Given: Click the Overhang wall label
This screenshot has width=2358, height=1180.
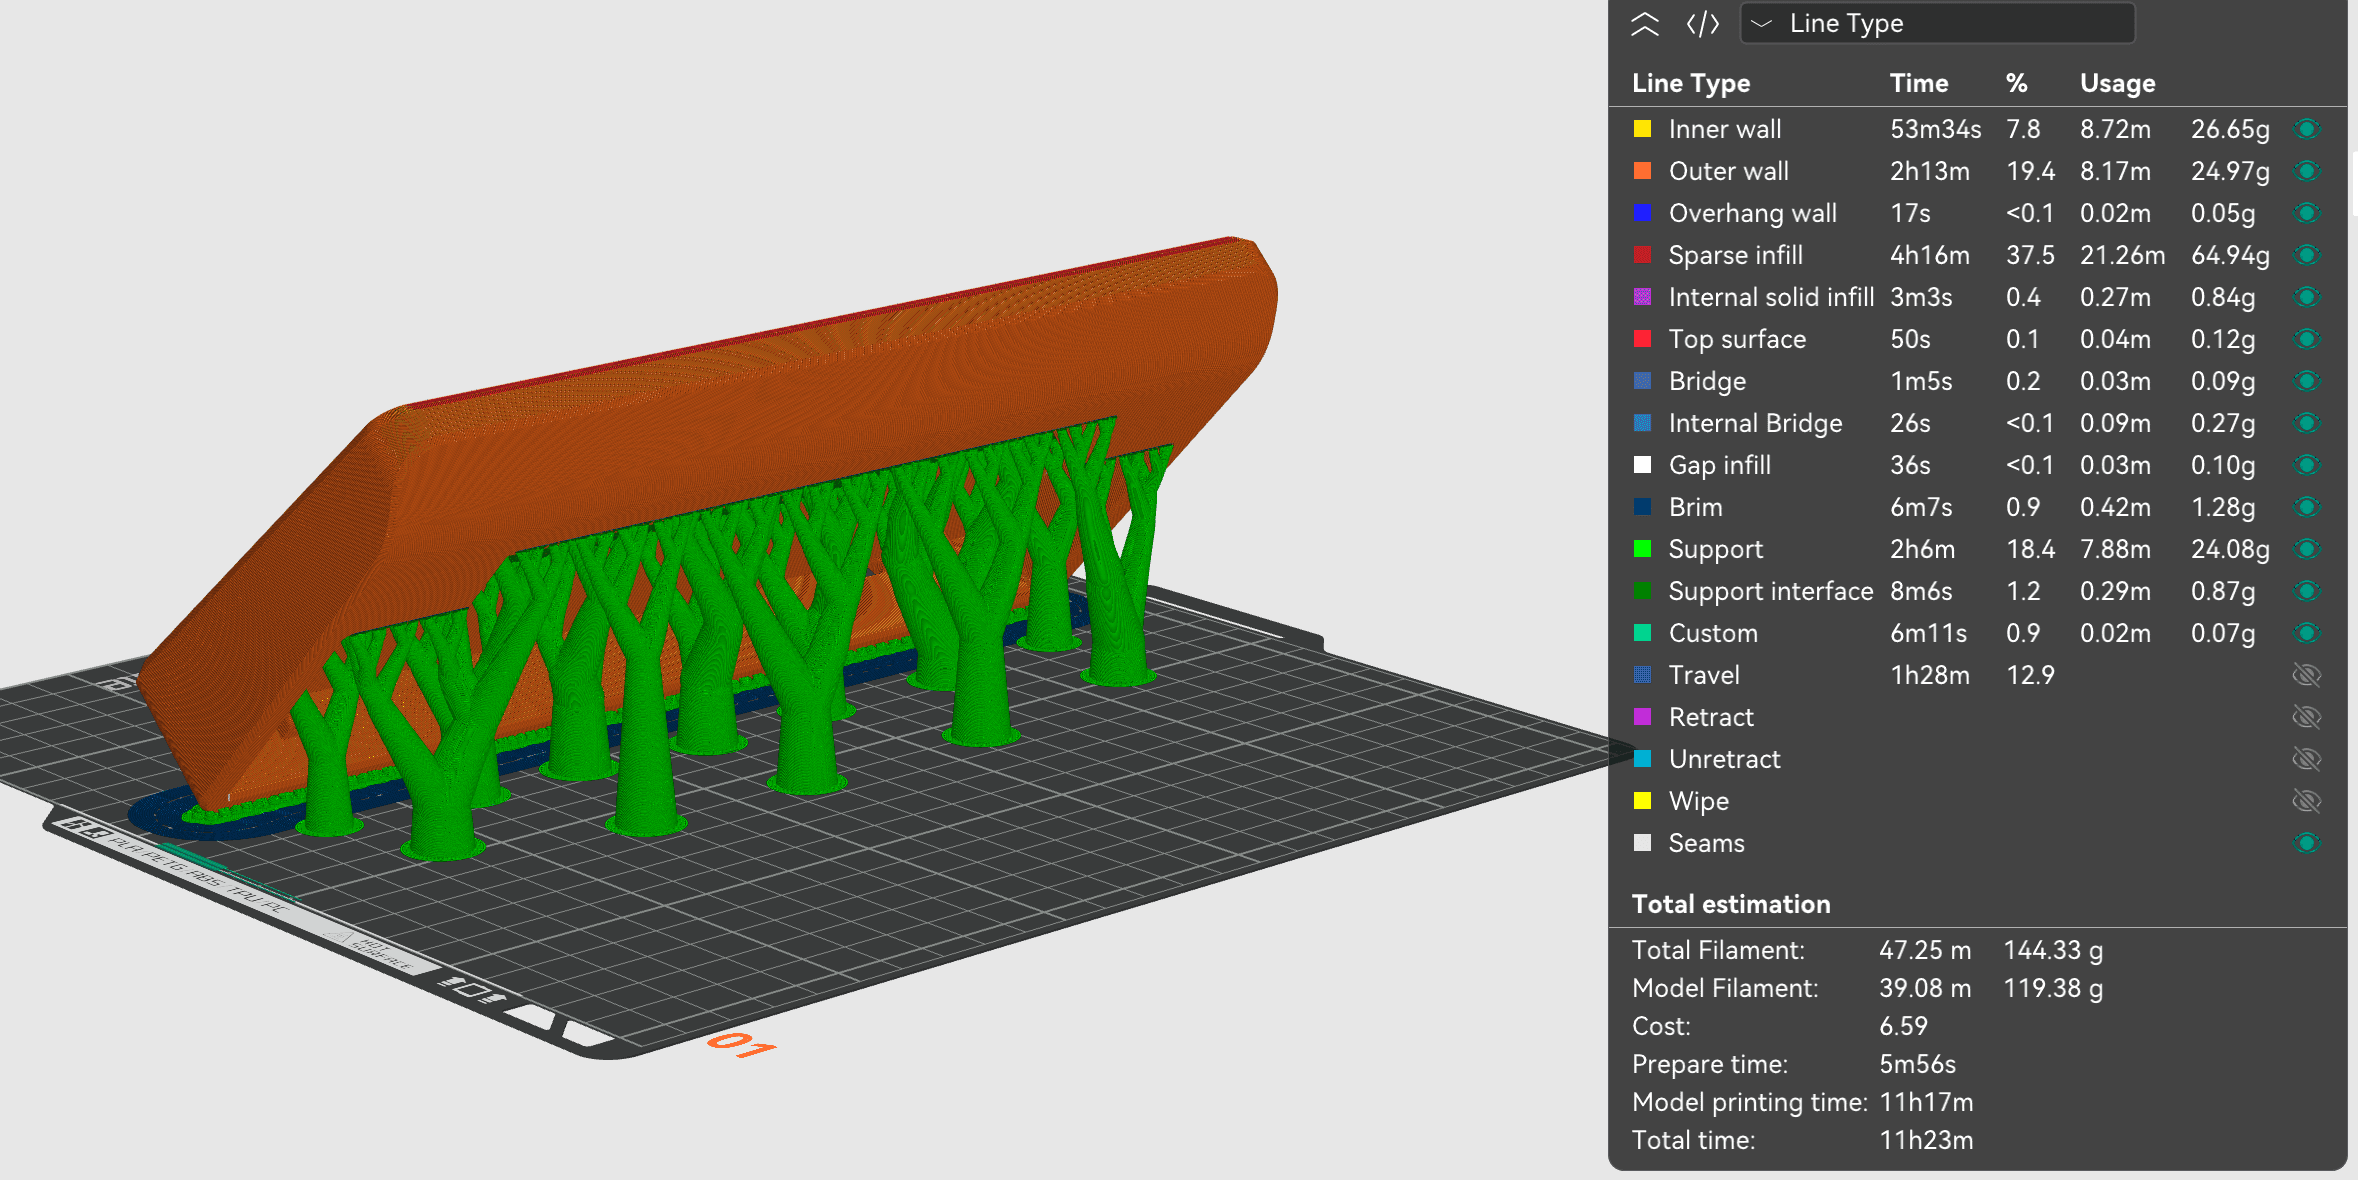Looking at the screenshot, I should [1752, 213].
